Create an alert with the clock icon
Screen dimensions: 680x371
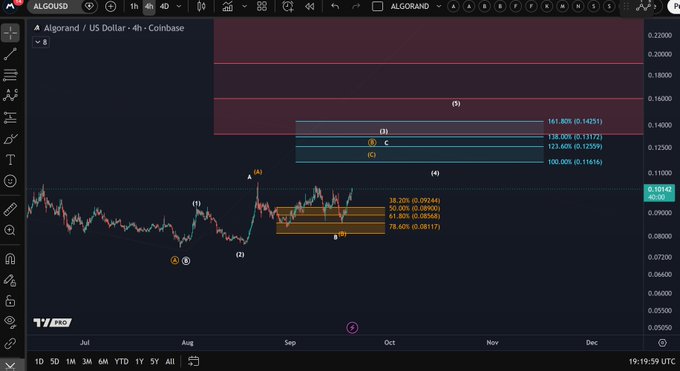pyautogui.click(x=288, y=7)
